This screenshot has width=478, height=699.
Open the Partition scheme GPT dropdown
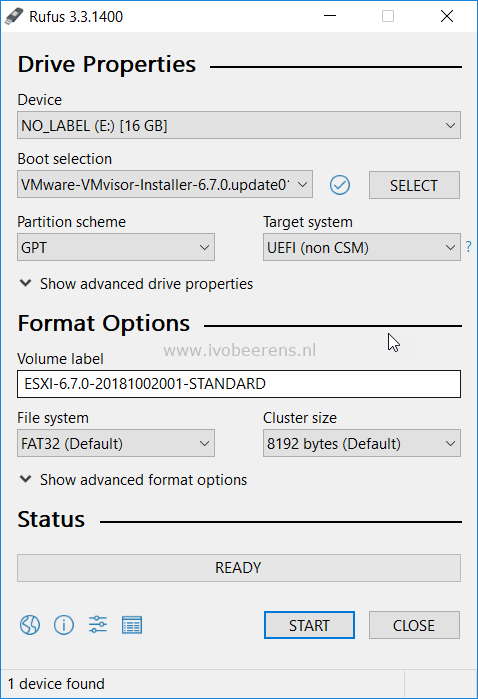point(115,247)
